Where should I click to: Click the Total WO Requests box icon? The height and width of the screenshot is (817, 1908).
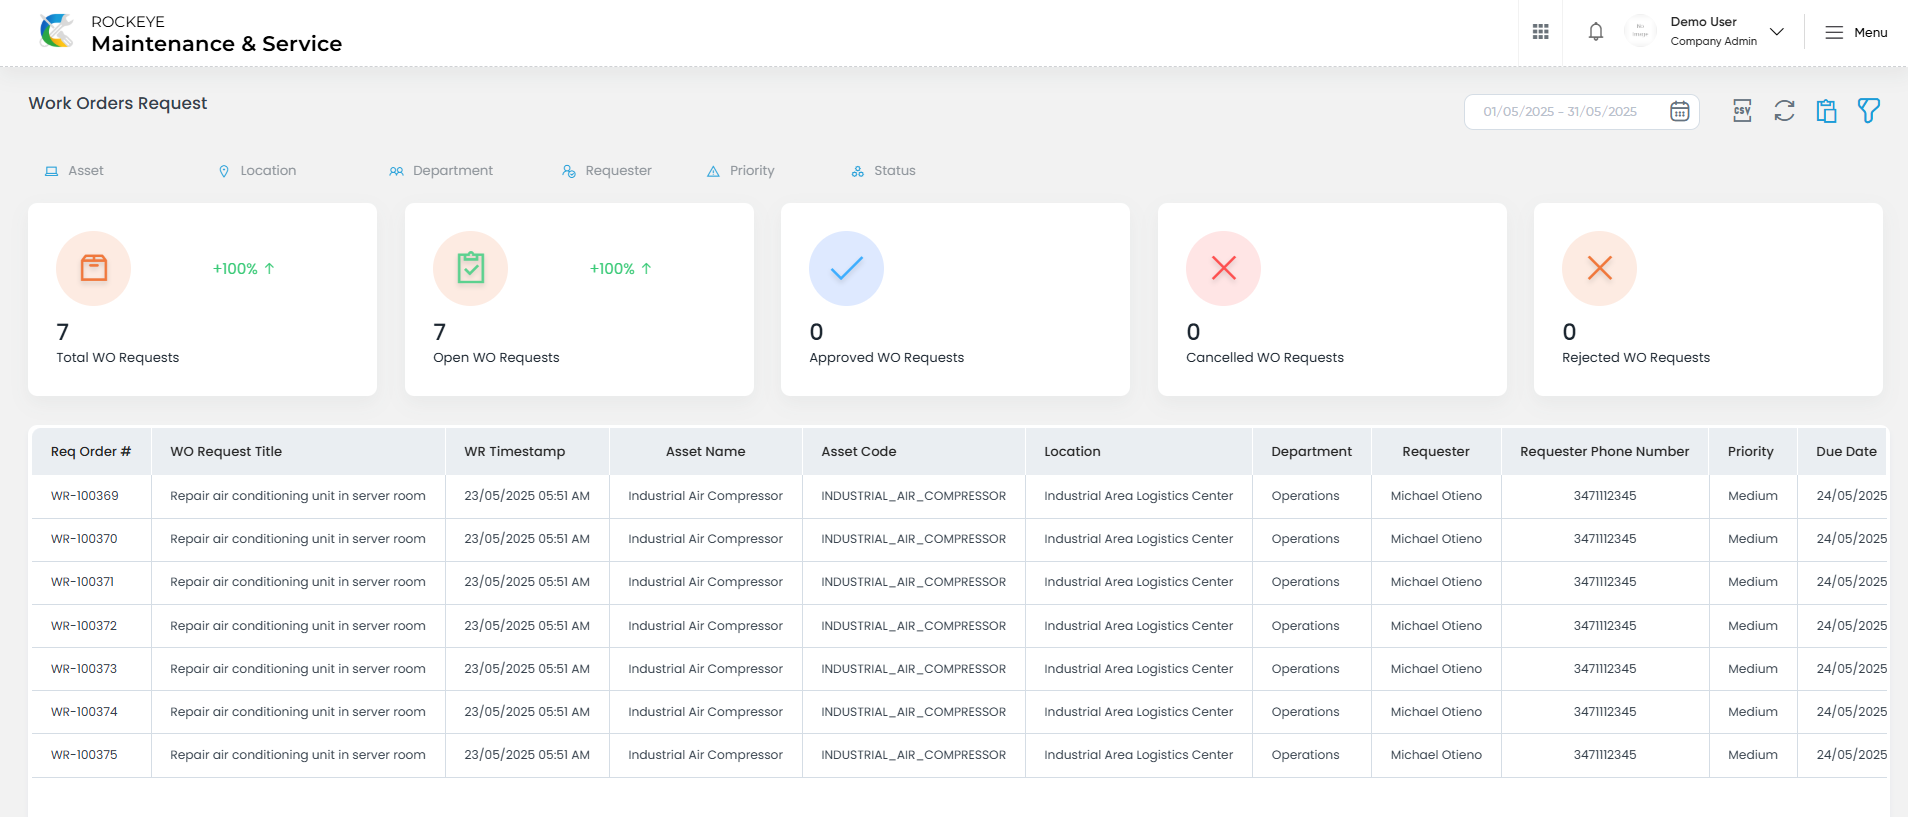(94, 268)
